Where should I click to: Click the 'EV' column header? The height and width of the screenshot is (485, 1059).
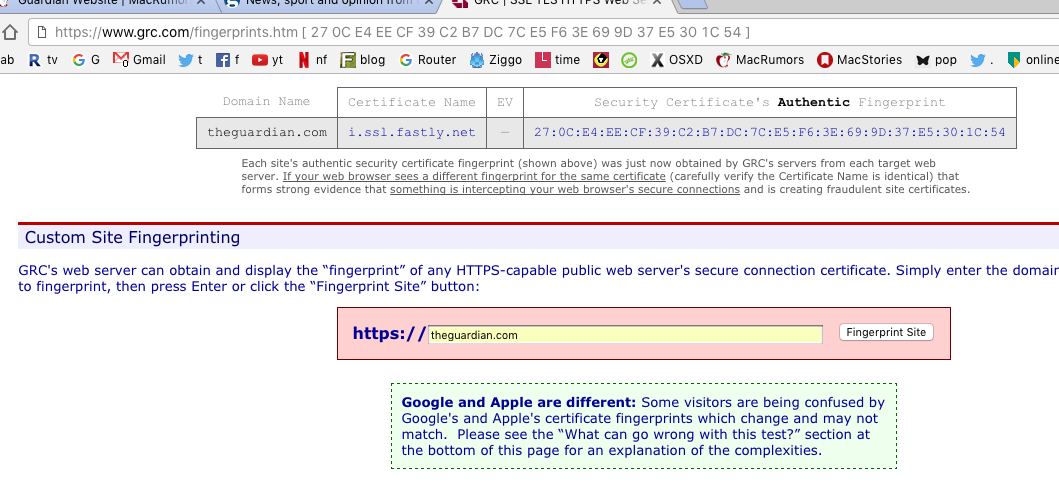click(x=505, y=103)
